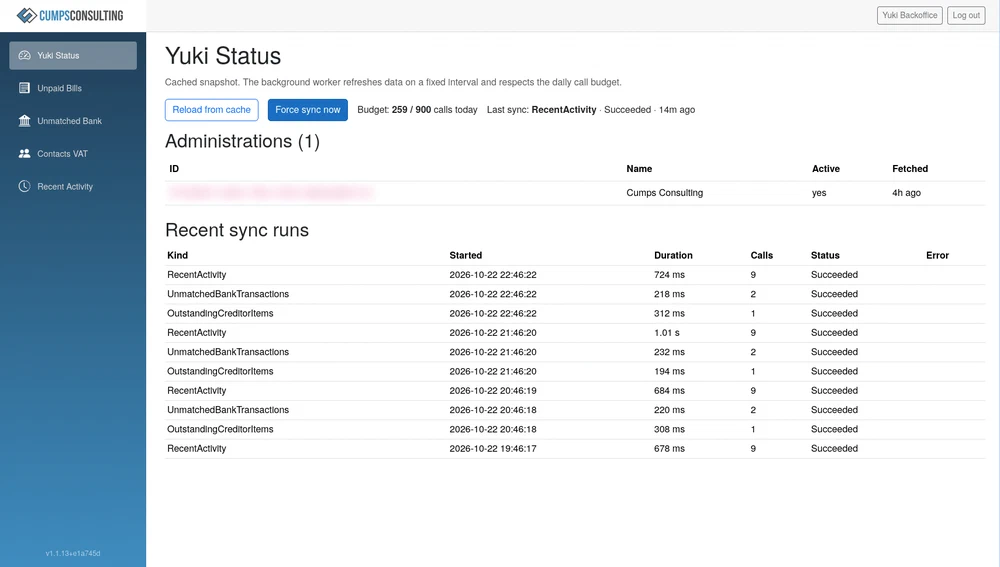Click the Calls column header
Viewport: 1000px width, 567px height.
tap(761, 255)
